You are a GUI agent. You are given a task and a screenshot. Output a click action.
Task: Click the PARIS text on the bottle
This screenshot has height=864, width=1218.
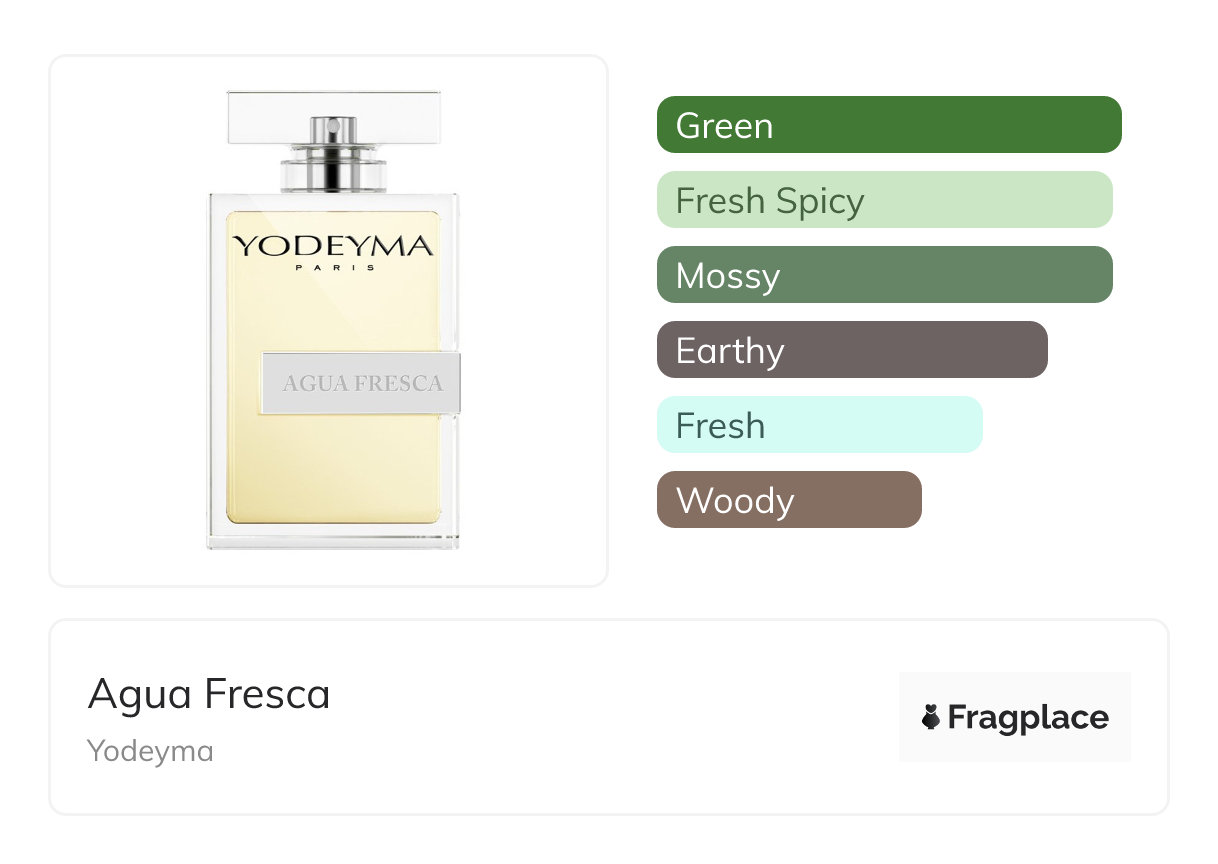pyautogui.click(x=333, y=268)
